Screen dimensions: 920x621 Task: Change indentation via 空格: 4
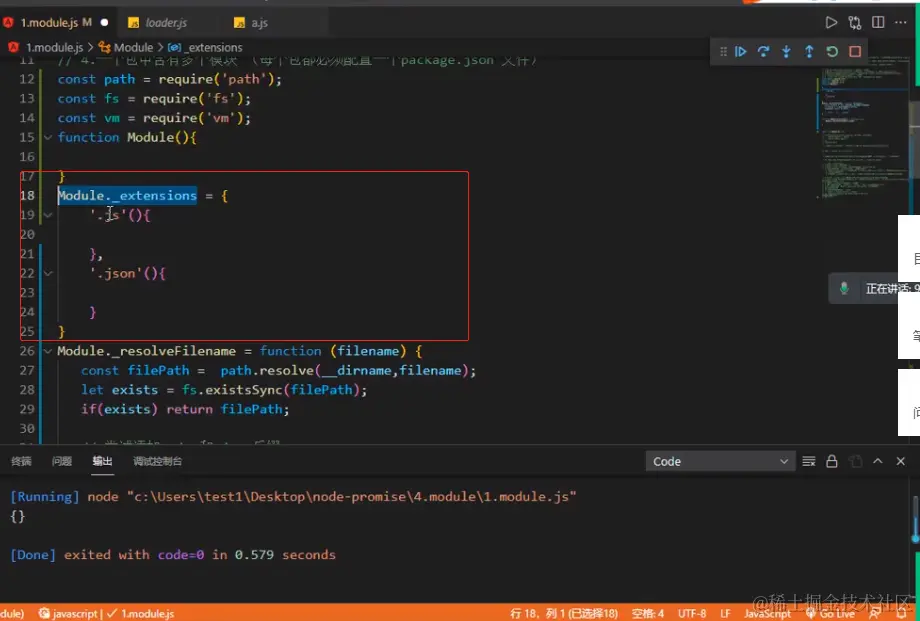[648, 613]
